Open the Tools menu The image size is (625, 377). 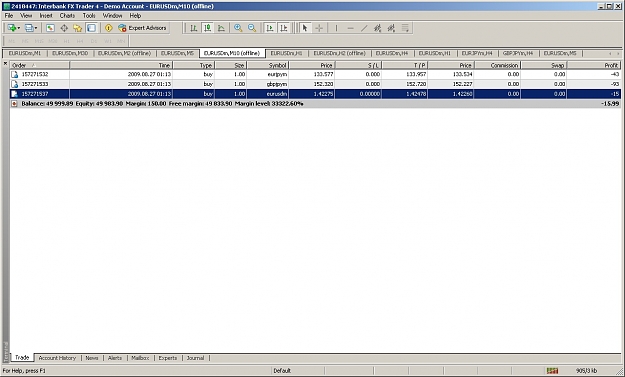point(89,16)
